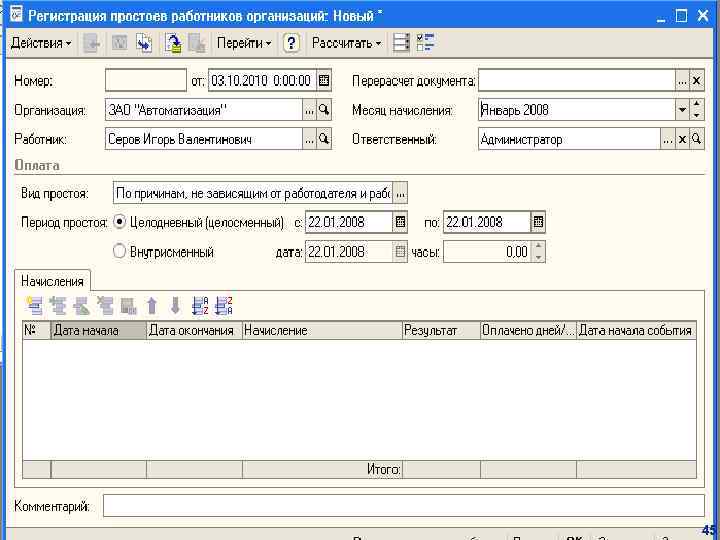This screenshot has height=540, width=720.
Task: Switch to the Начисления tab
Action: [x=52, y=281]
